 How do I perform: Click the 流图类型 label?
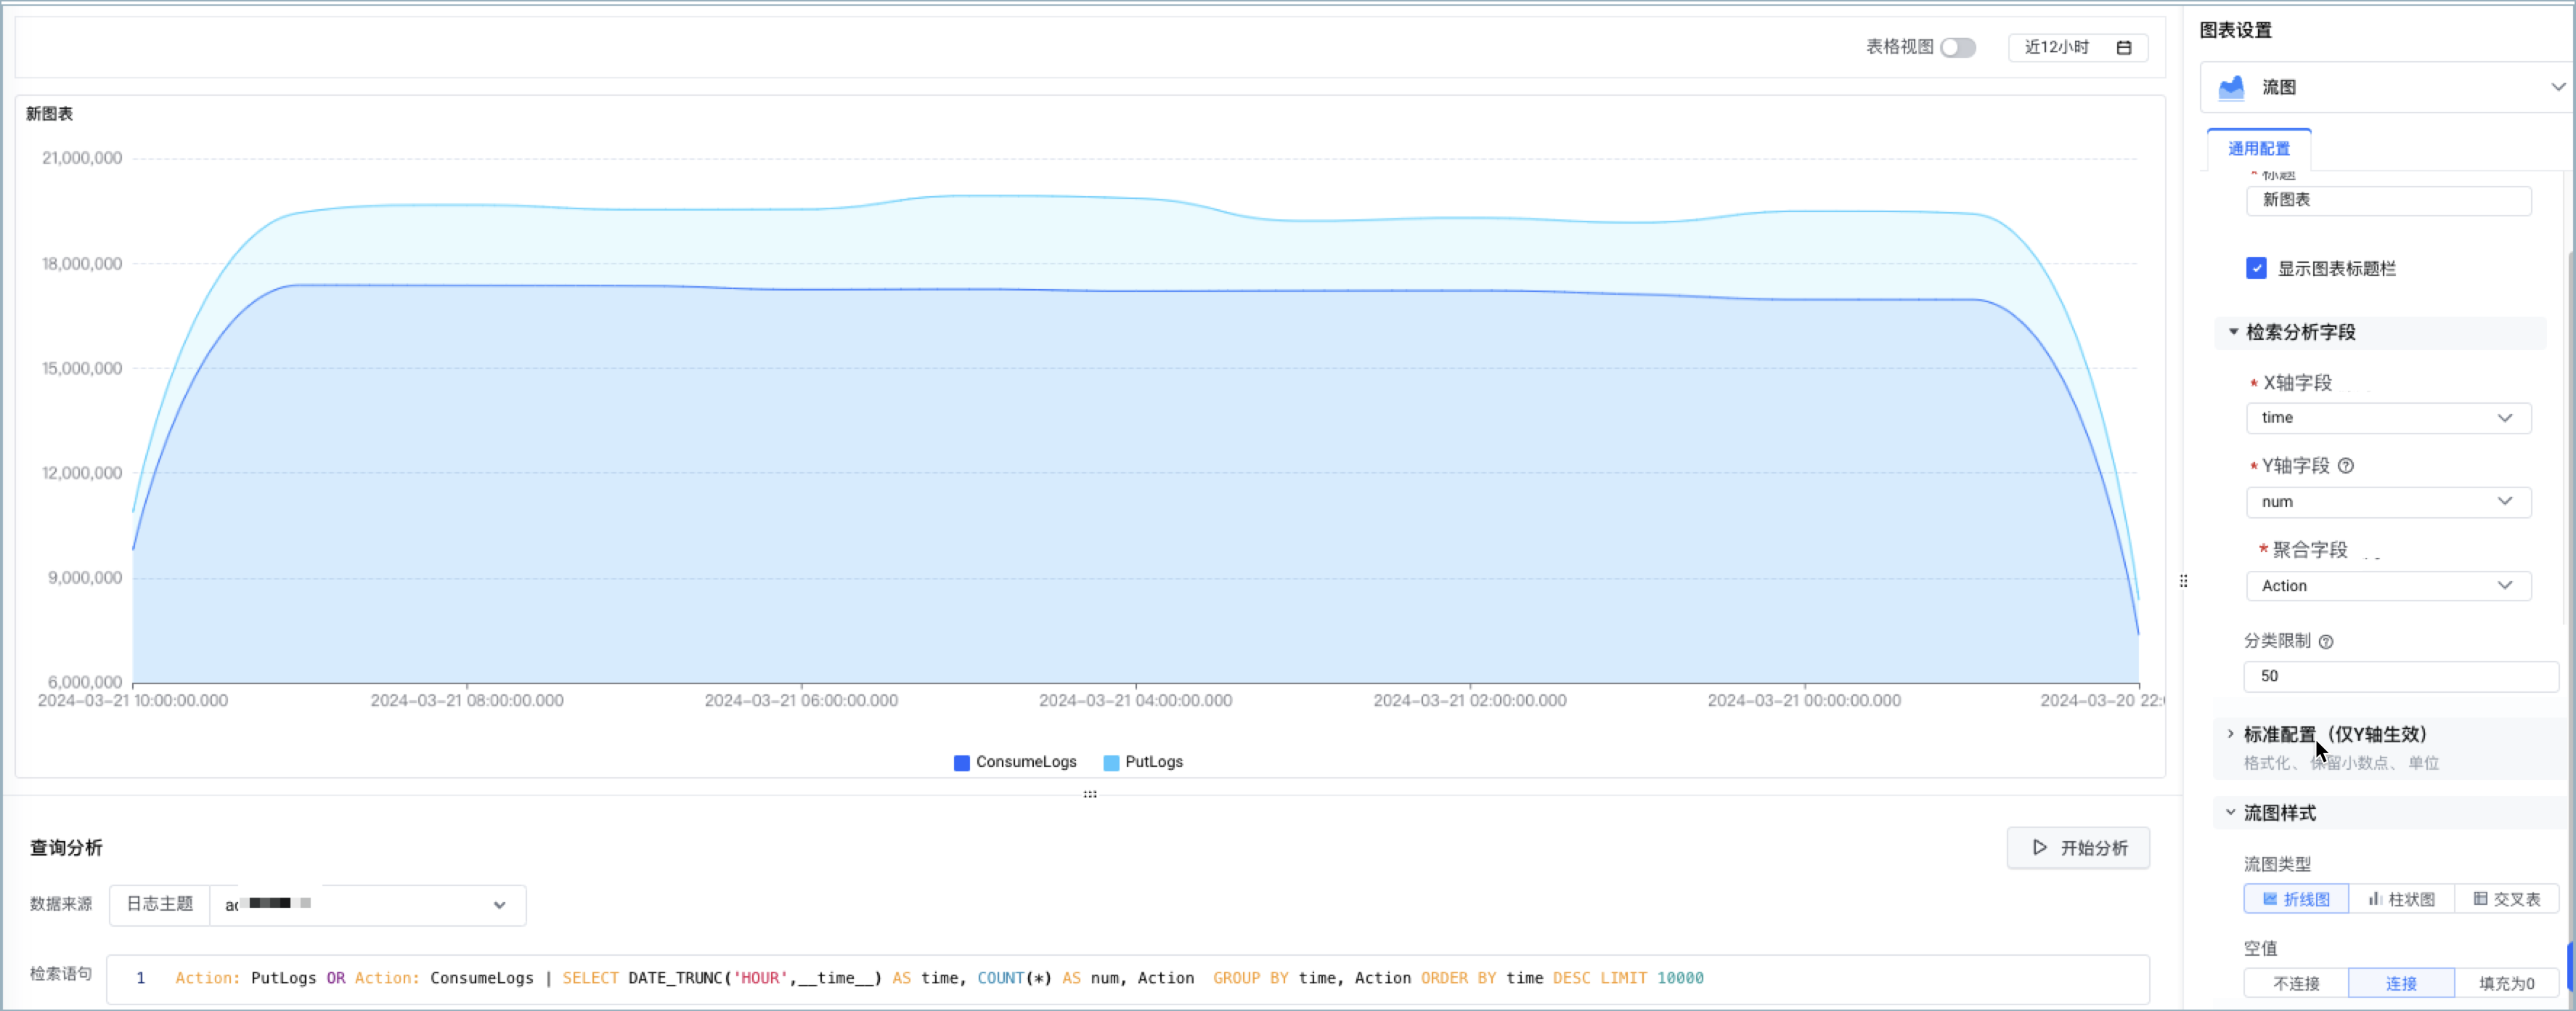[x=2277, y=864]
